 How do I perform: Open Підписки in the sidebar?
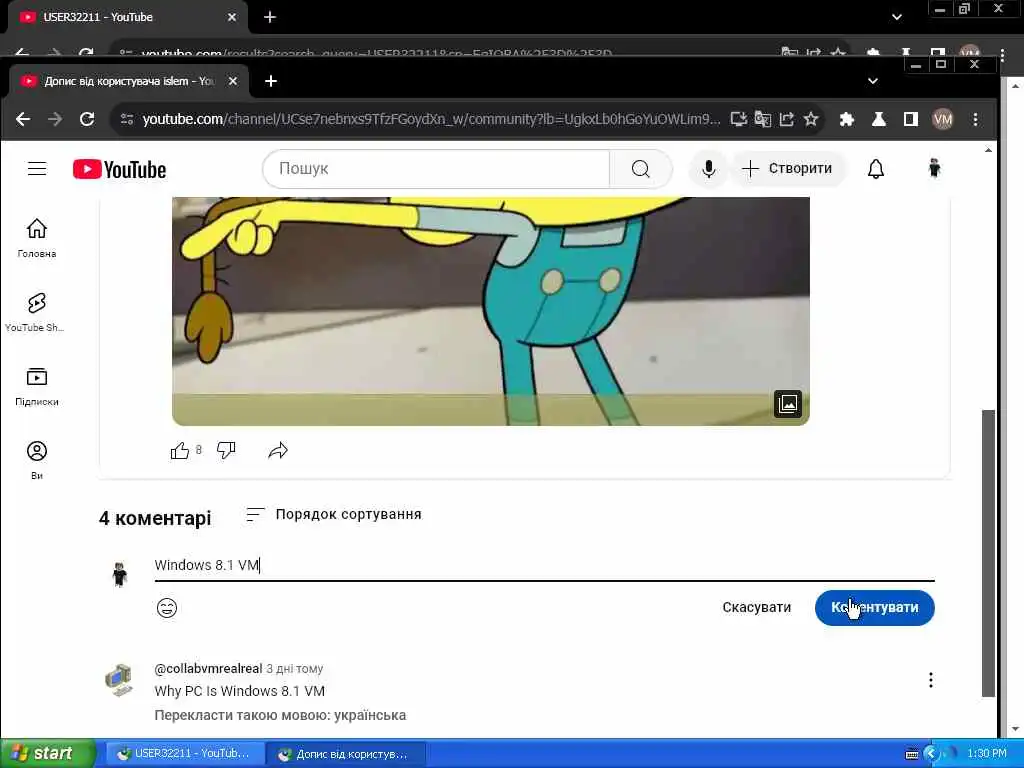click(37, 387)
